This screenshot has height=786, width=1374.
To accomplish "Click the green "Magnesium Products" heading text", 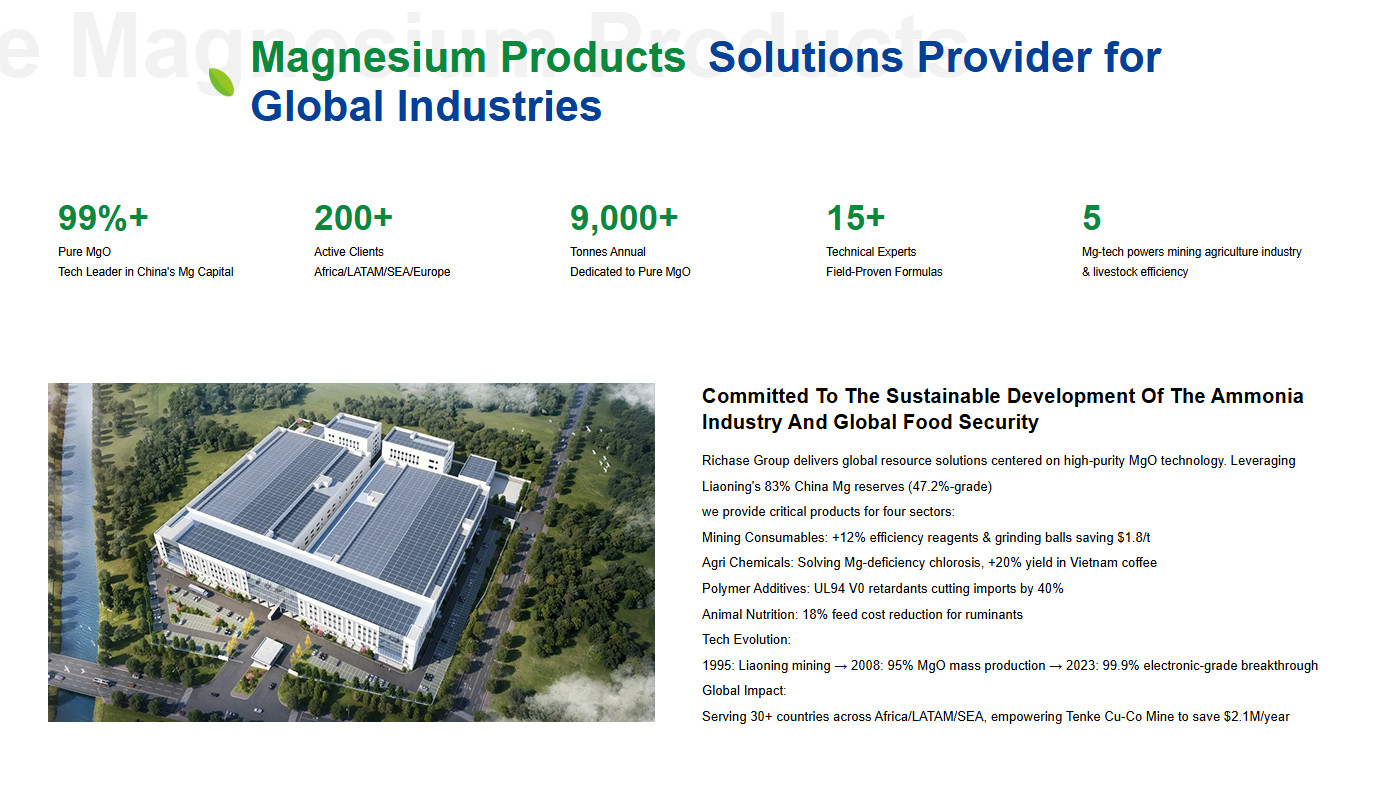I will coord(468,58).
